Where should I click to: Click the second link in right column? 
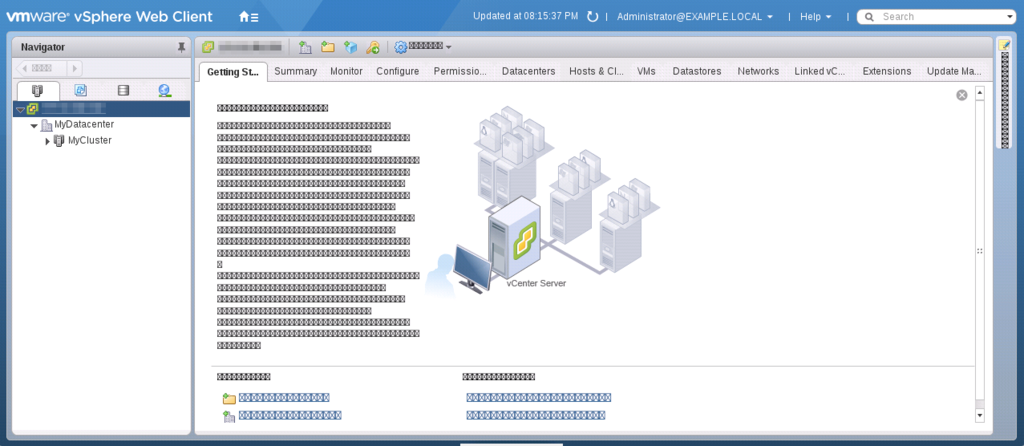536,415
